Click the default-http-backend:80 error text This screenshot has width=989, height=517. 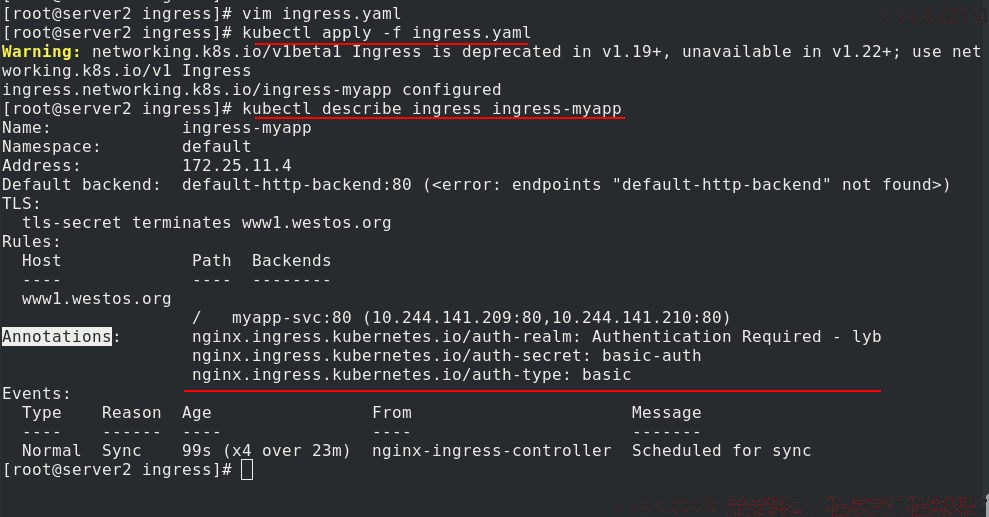(x=566, y=185)
